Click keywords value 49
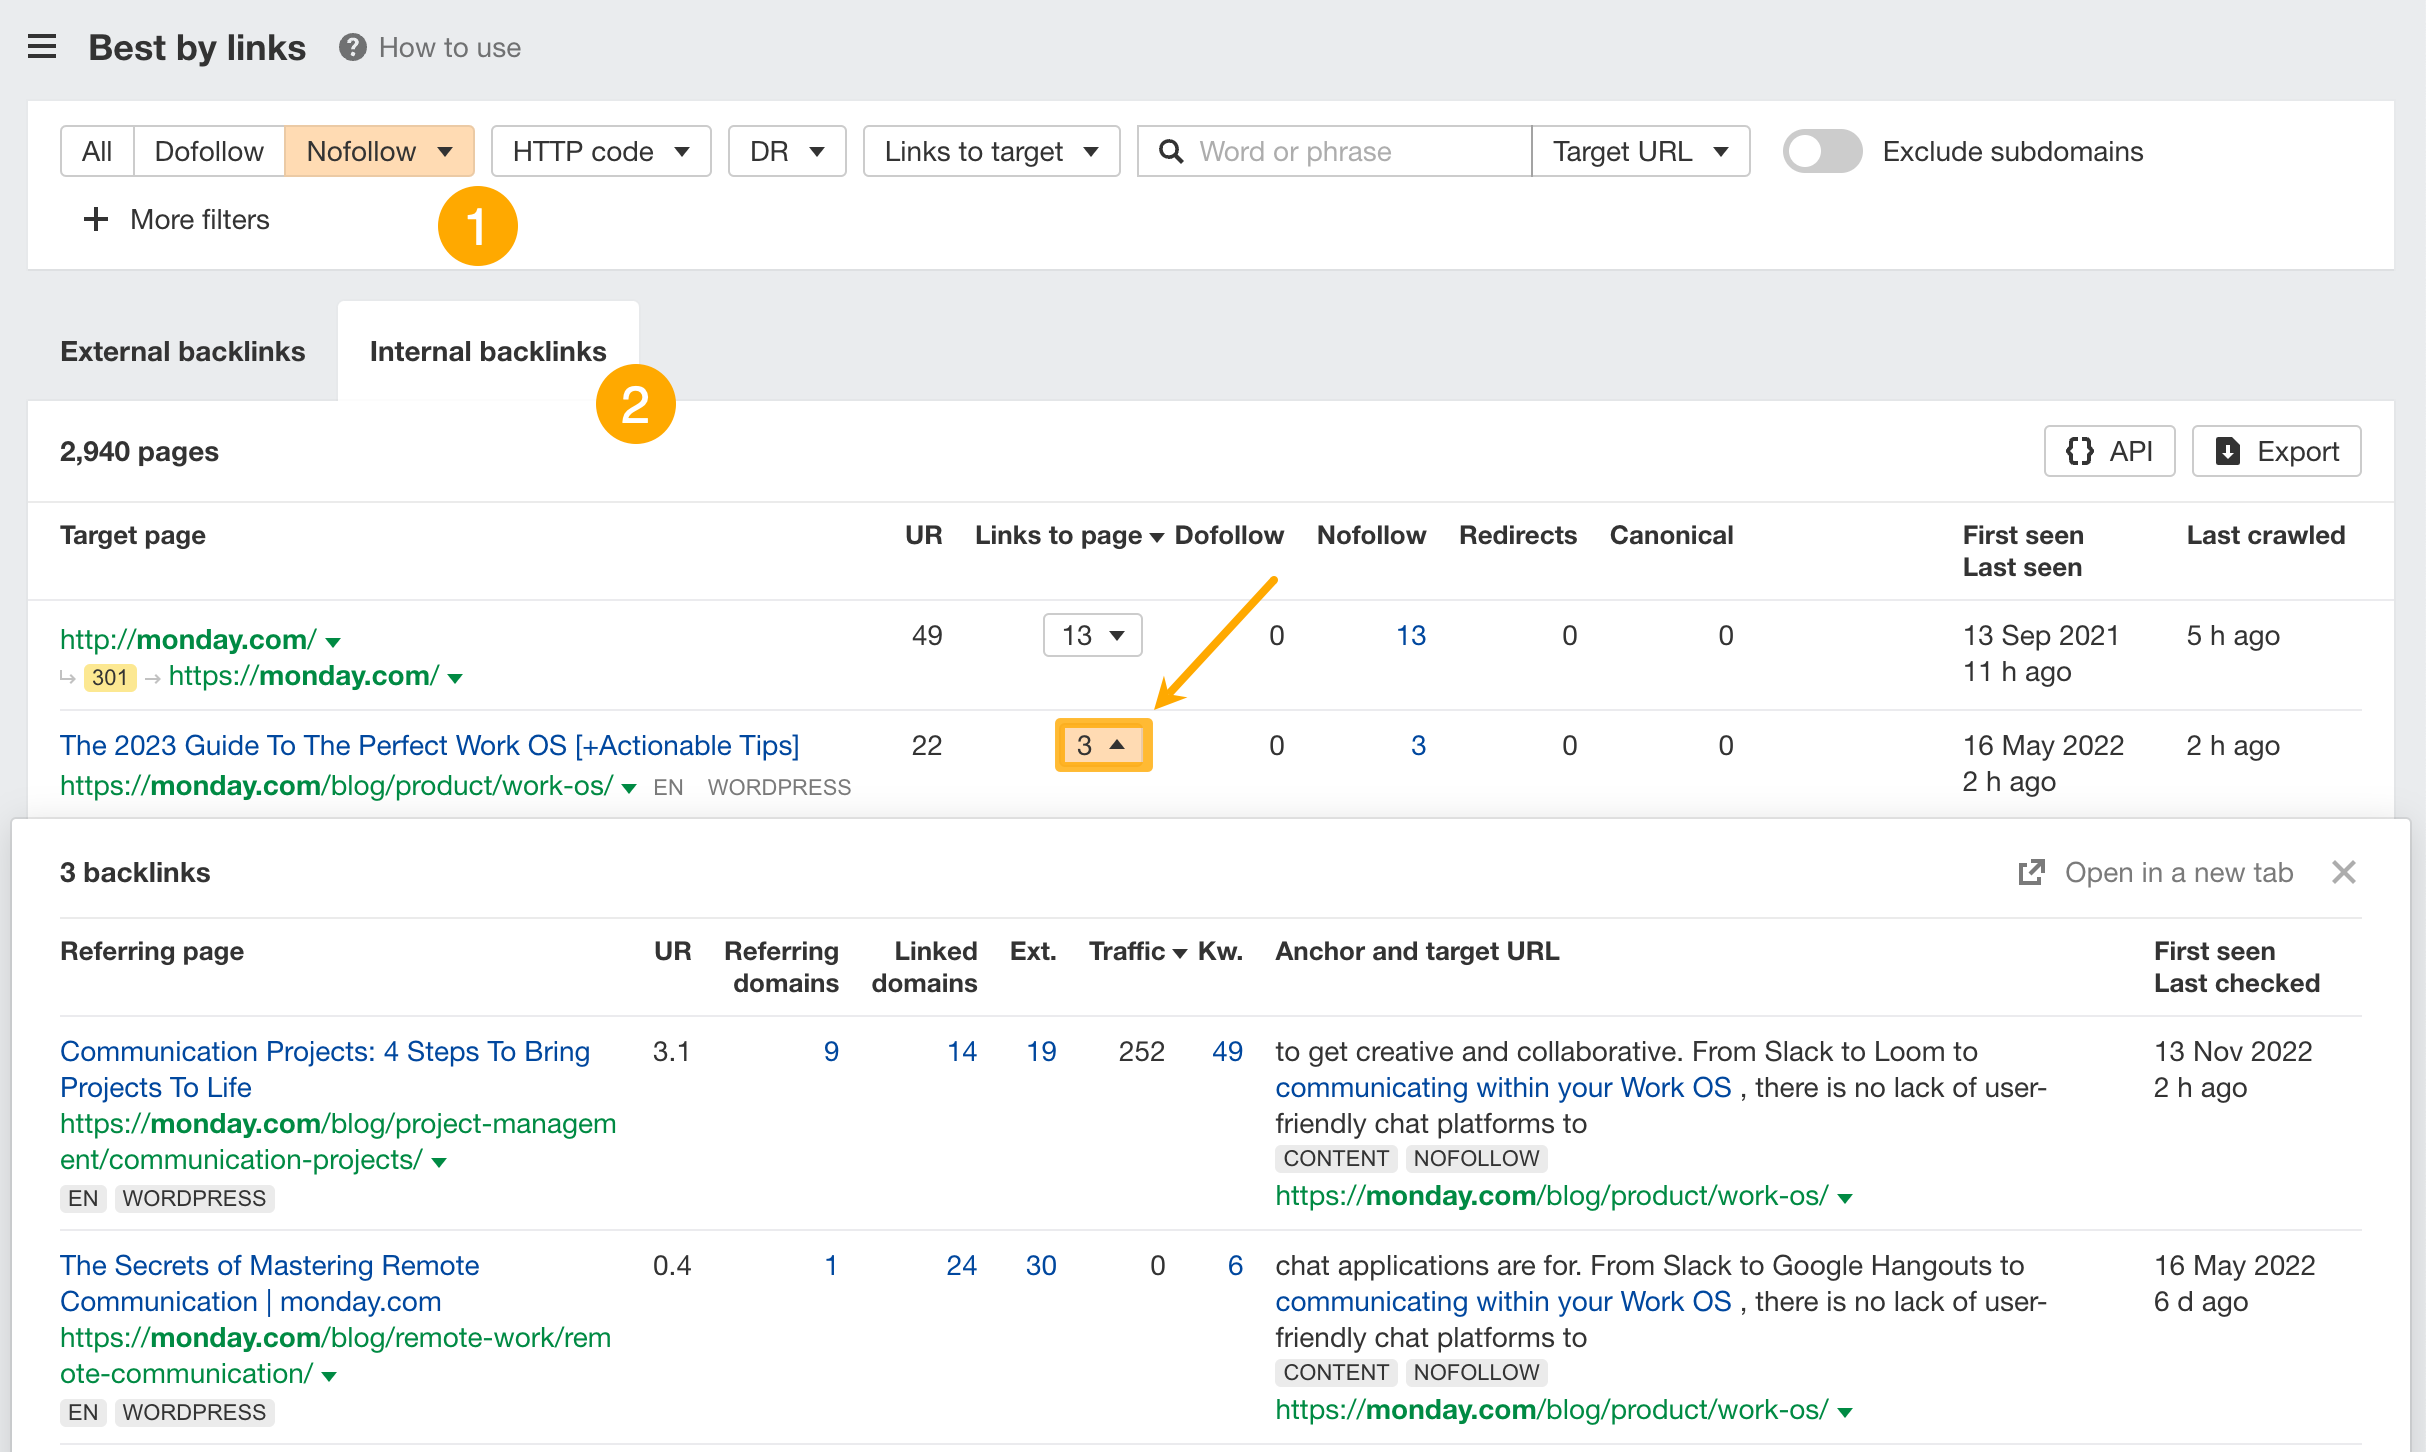The width and height of the screenshot is (2426, 1452). pyautogui.click(x=1227, y=1051)
